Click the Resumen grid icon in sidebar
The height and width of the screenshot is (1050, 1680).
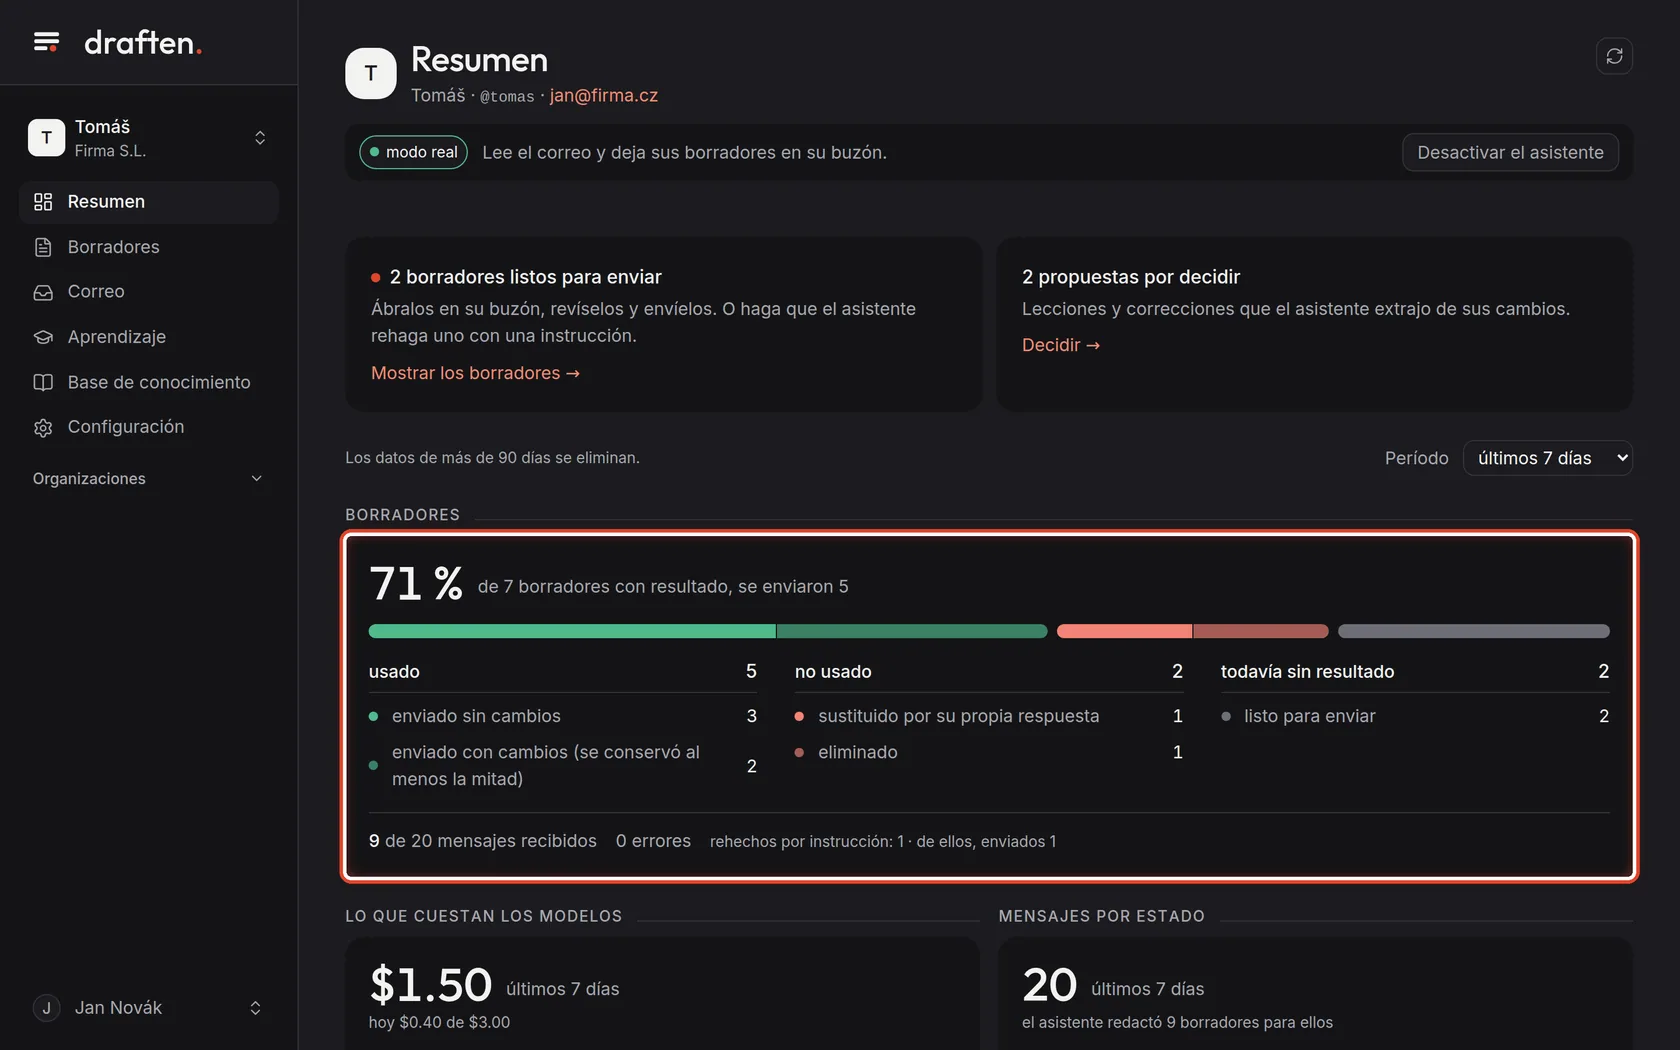click(x=43, y=202)
